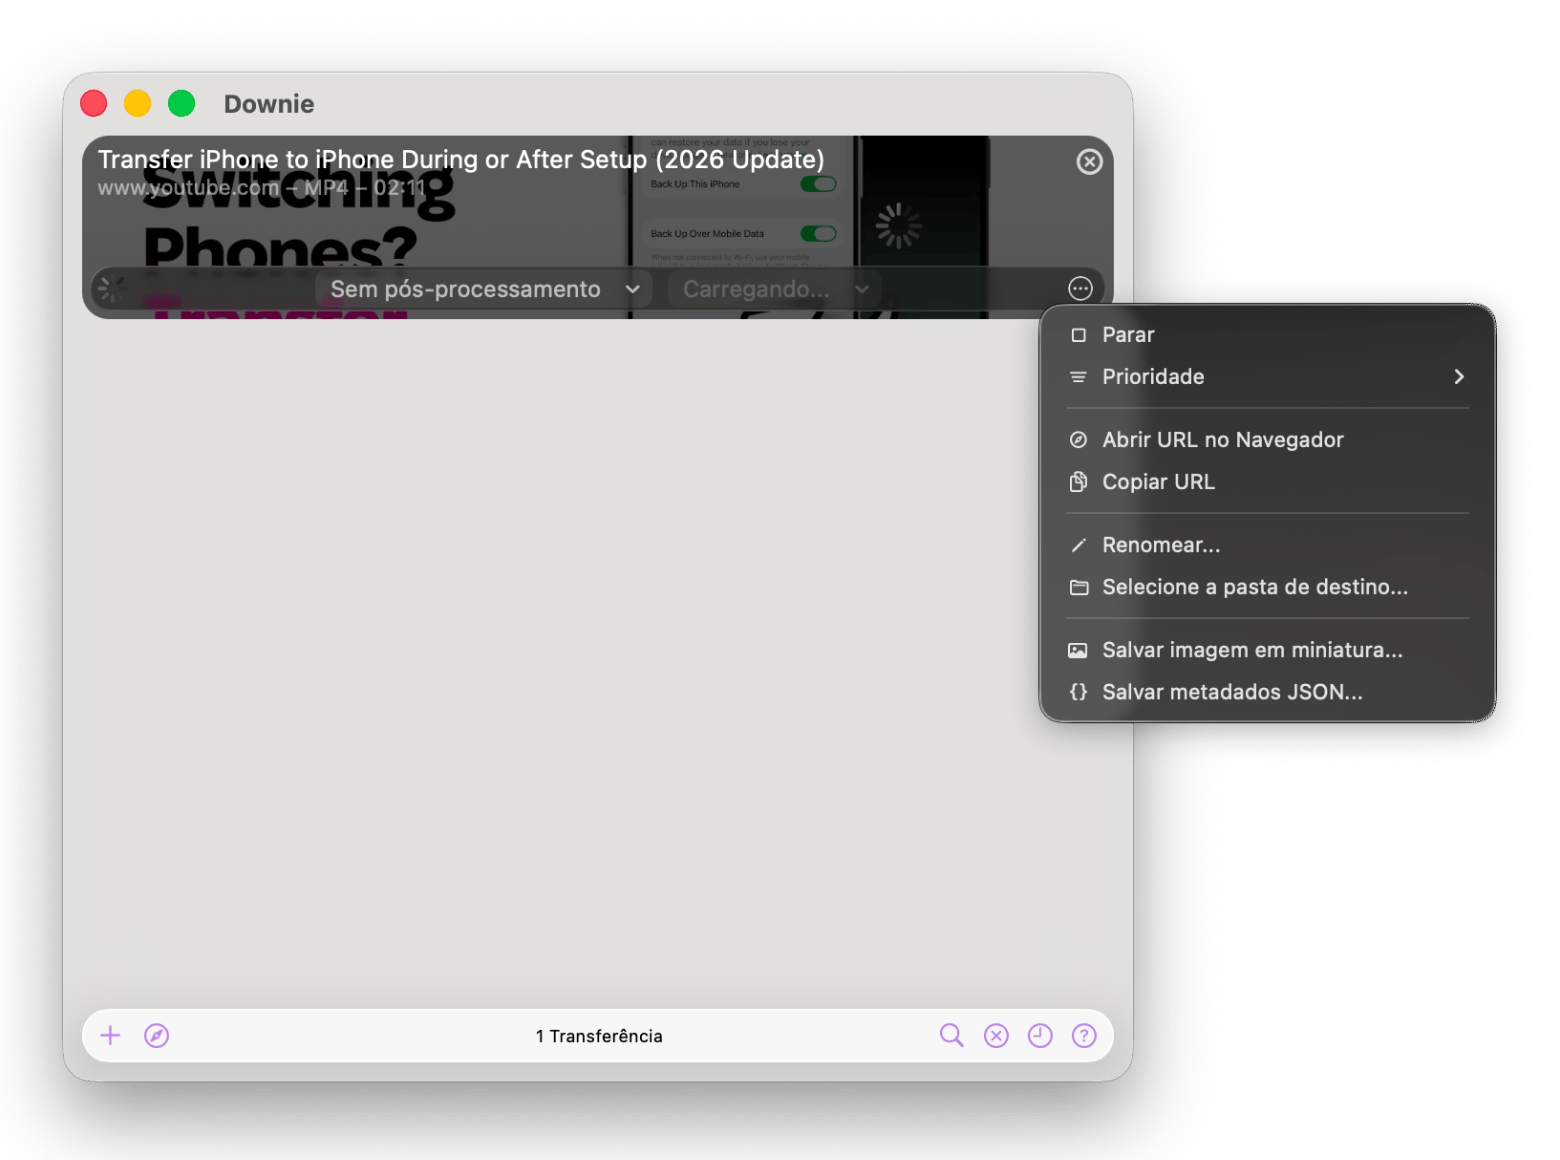Choose Selecione a pasta de destino...
The width and height of the screenshot is (1560, 1160).
tap(1267, 587)
